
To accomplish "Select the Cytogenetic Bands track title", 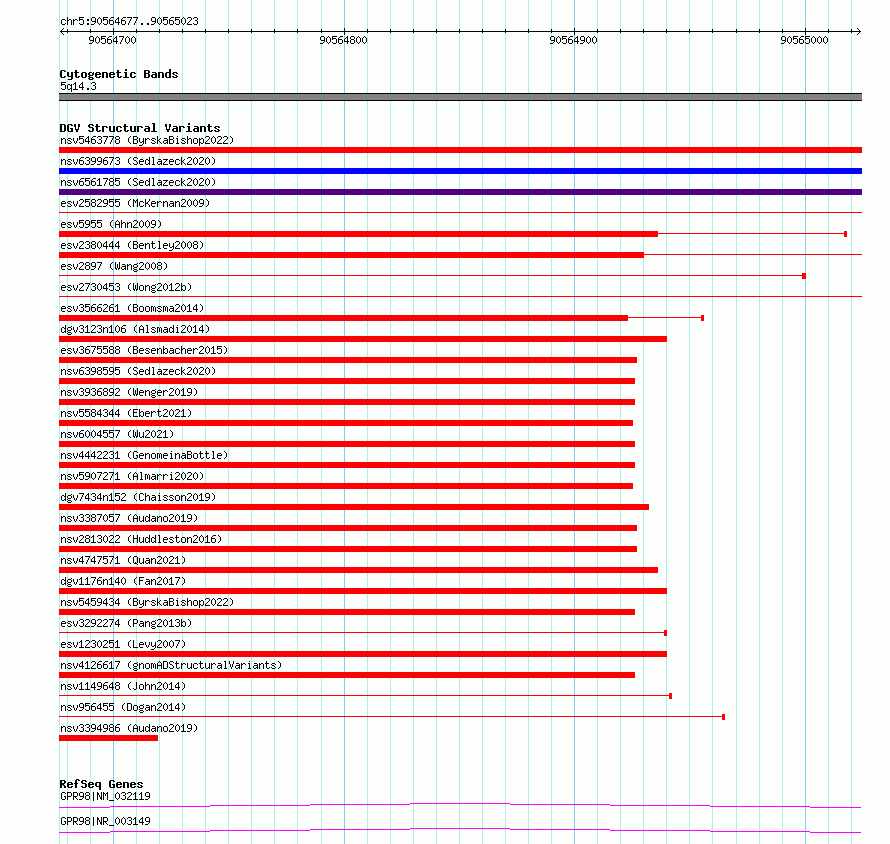I will (119, 74).
